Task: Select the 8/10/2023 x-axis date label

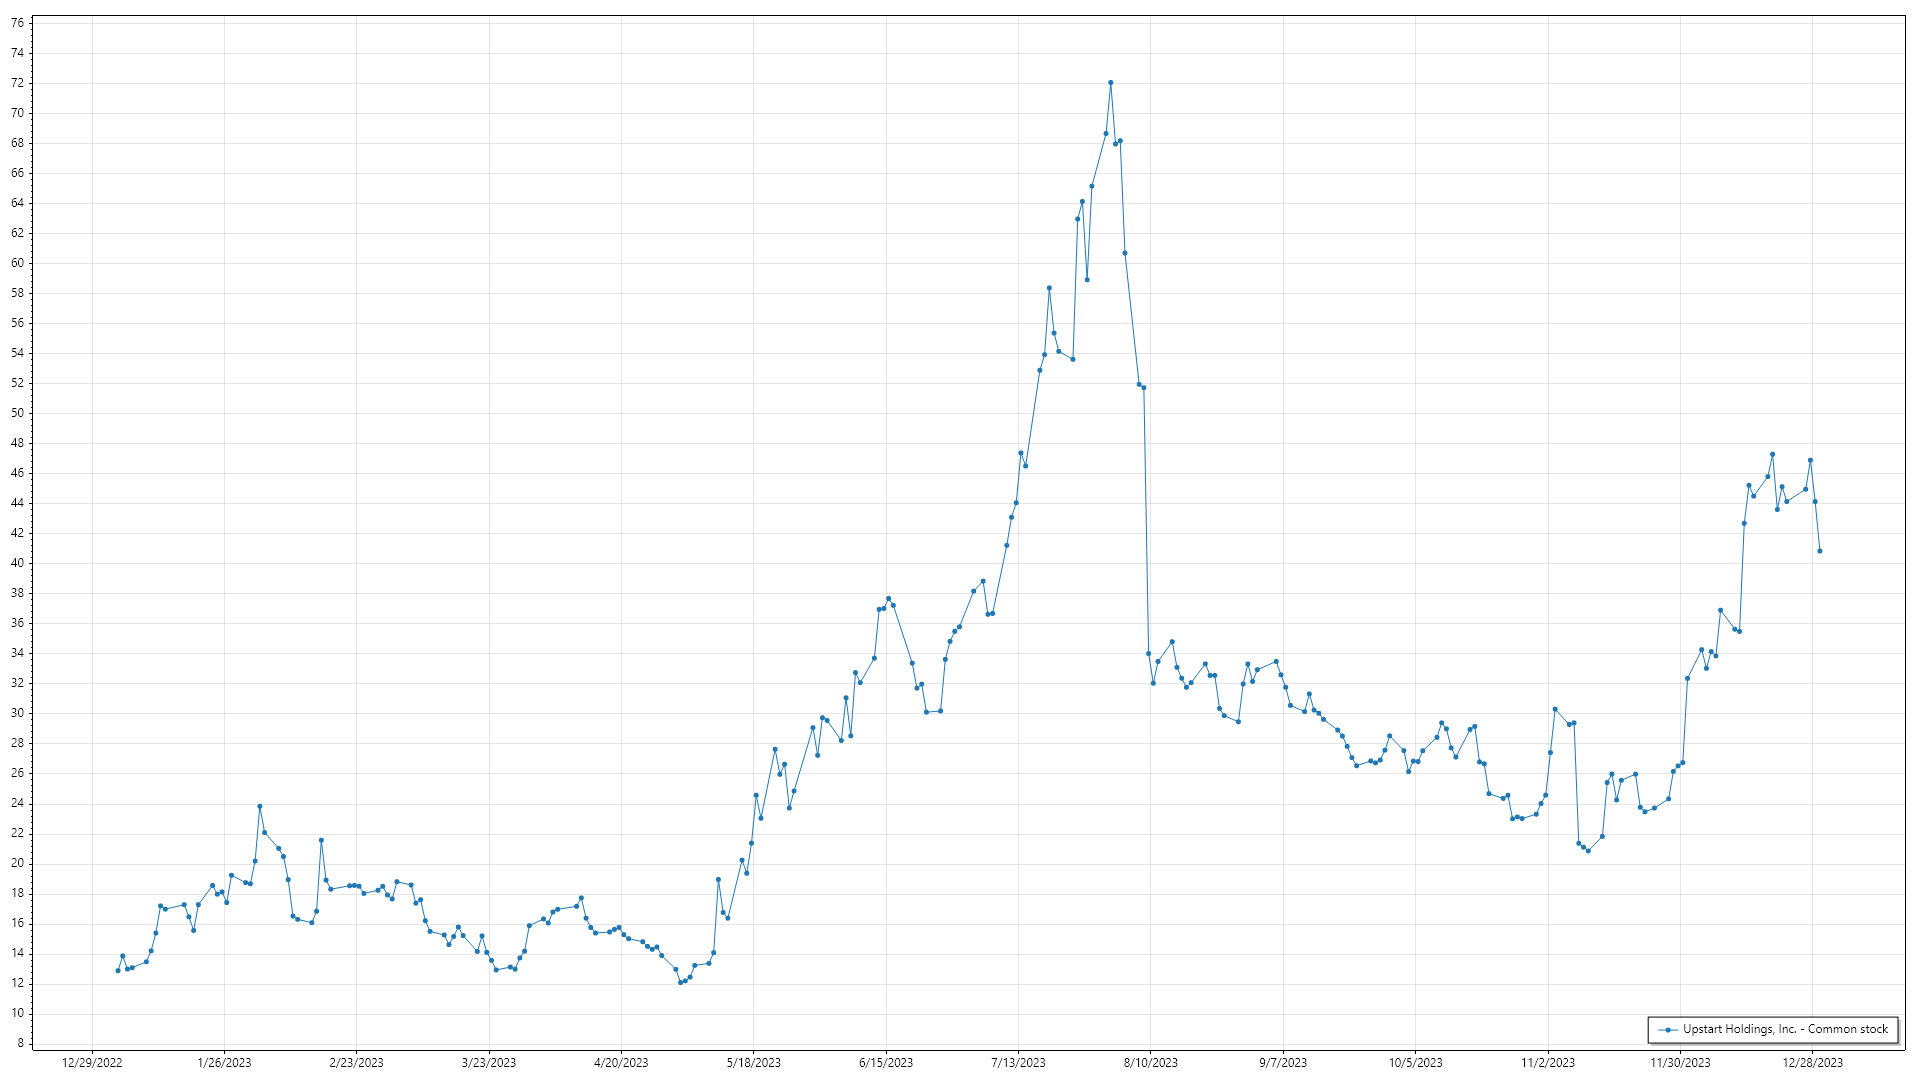Action: coord(1150,1063)
